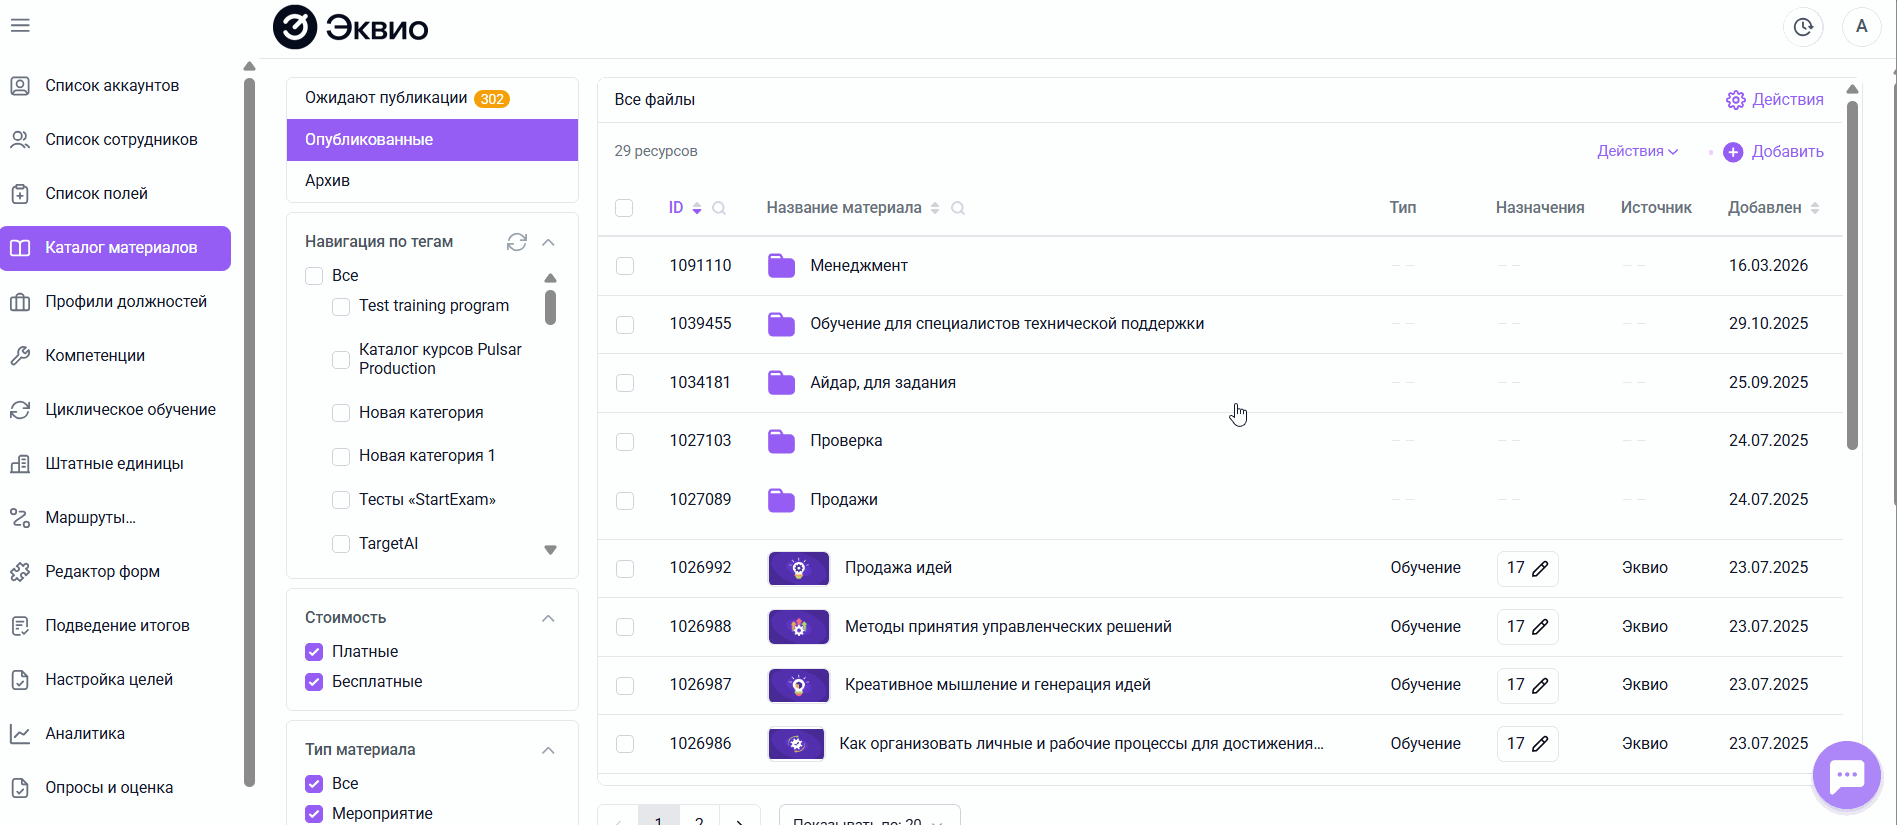
Task: Open the Менеджмент folder icon
Action: click(781, 266)
